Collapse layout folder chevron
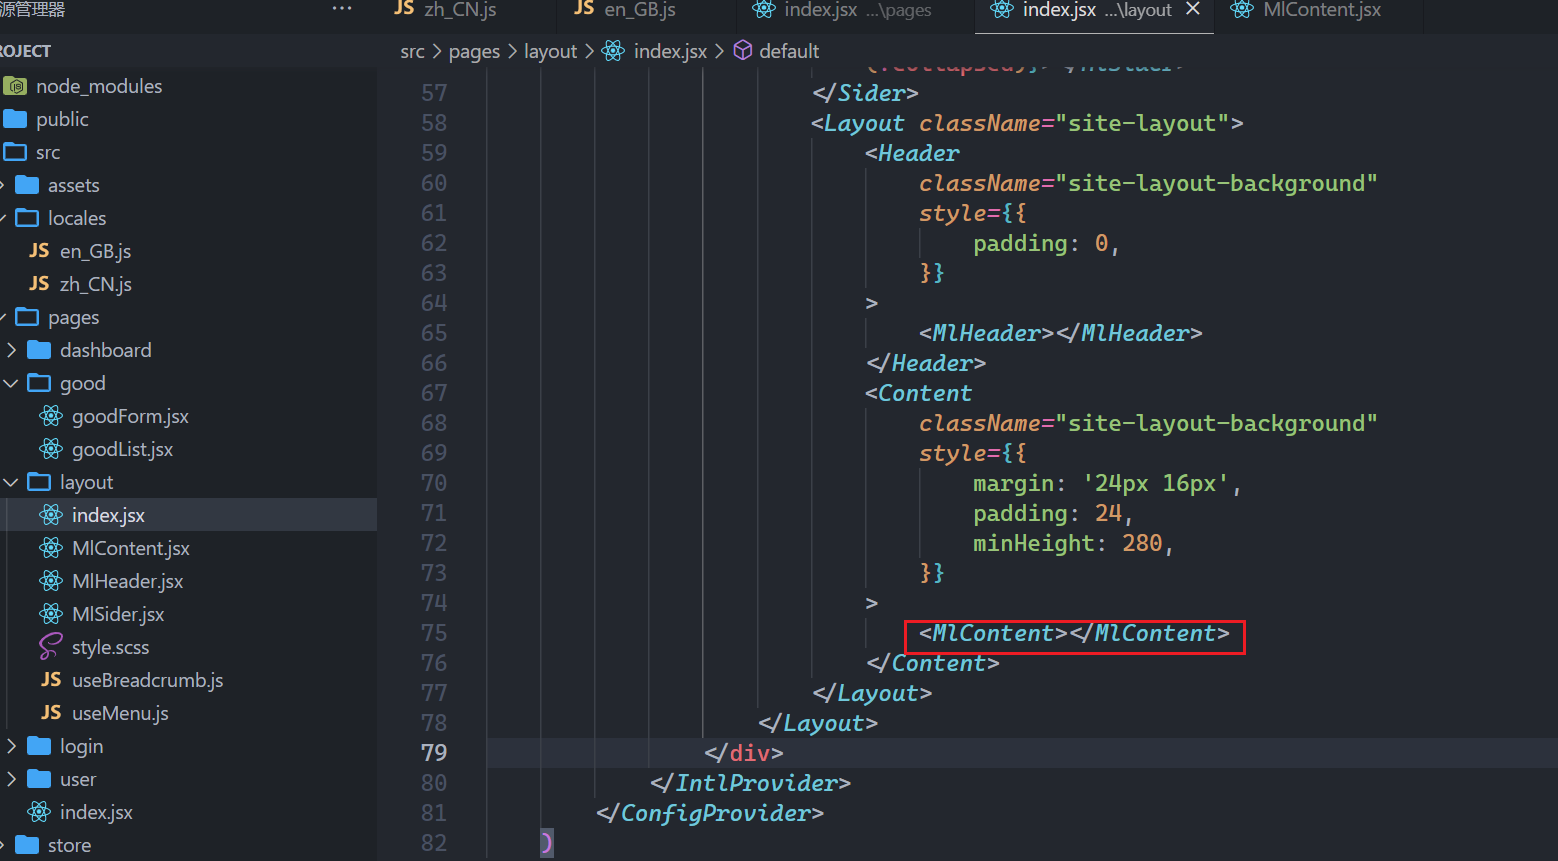 tap(11, 482)
